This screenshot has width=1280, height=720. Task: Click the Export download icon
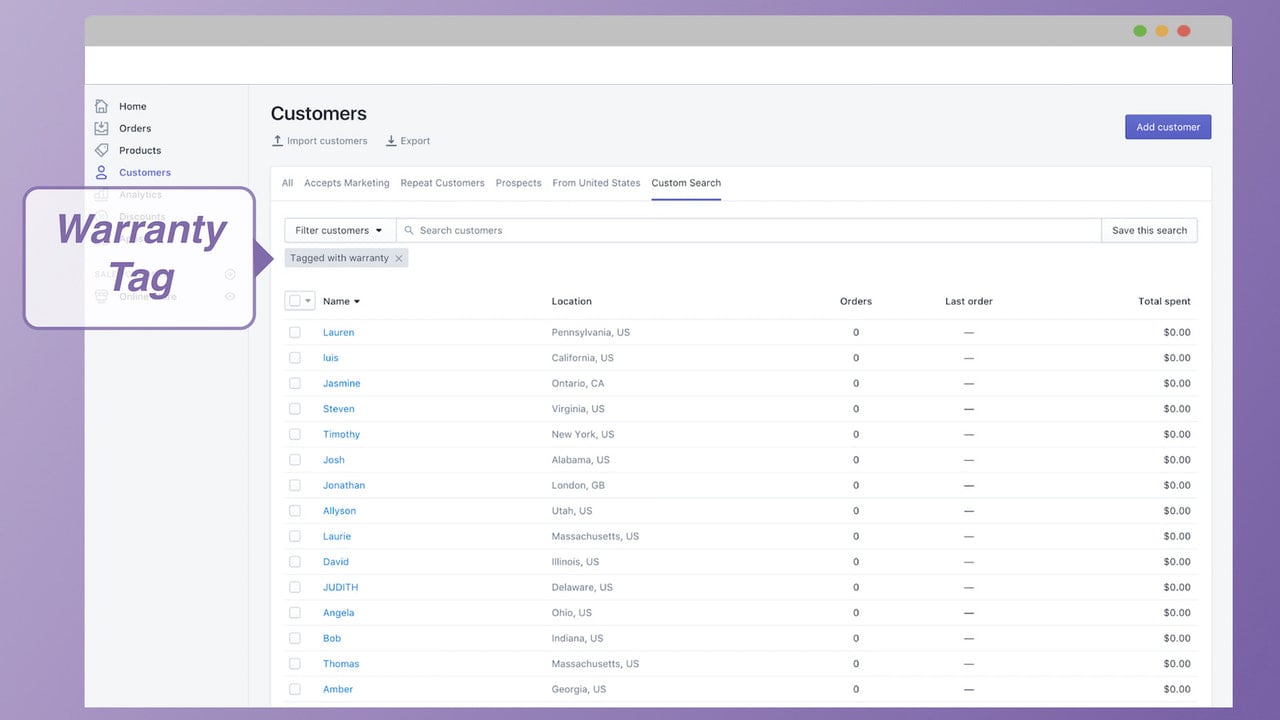(391, 141)
